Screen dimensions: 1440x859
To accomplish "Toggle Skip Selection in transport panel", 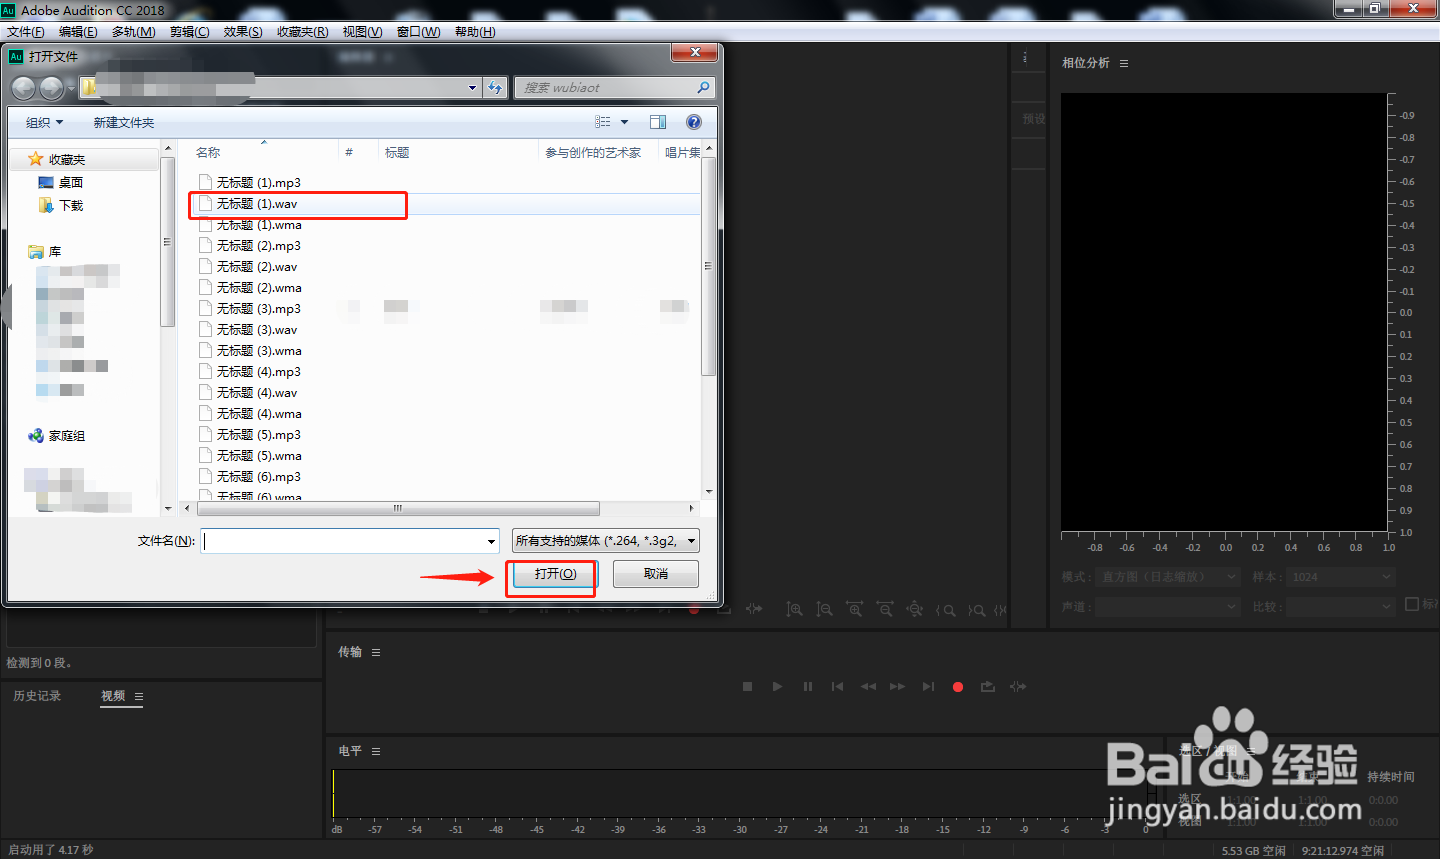I will click(x=1018, y=687).
